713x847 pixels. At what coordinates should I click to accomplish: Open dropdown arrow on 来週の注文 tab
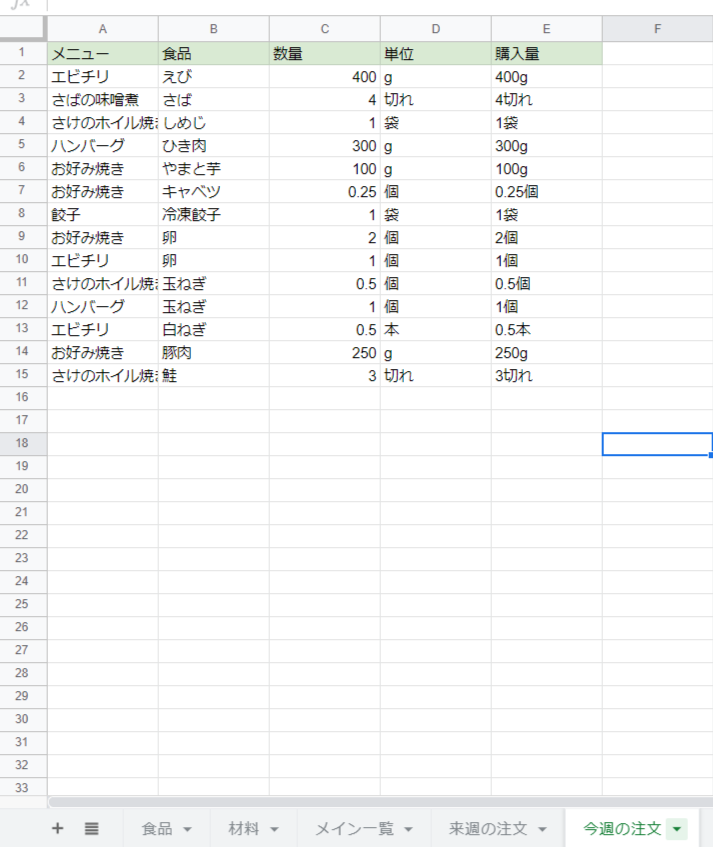[x=542, y=829]
